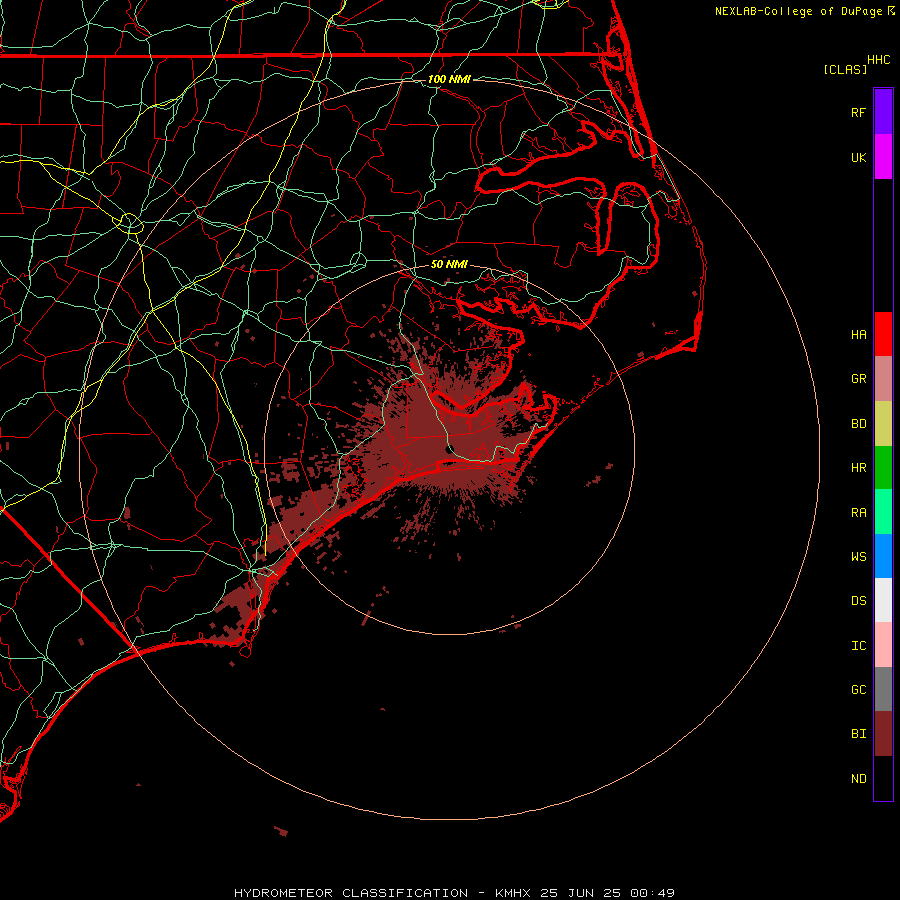
Task: Click the GR legend color swatch
Action: tap(883, 379)
